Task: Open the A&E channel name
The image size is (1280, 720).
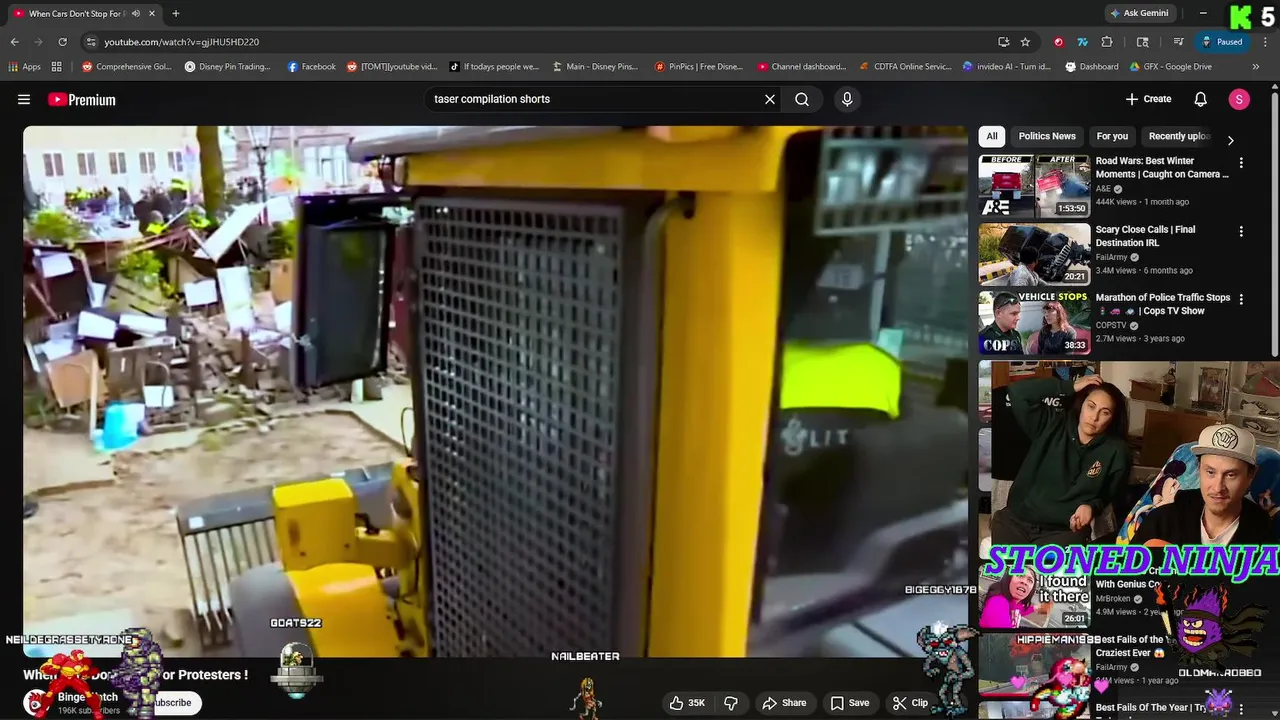Action: [x=1103, y=189]
